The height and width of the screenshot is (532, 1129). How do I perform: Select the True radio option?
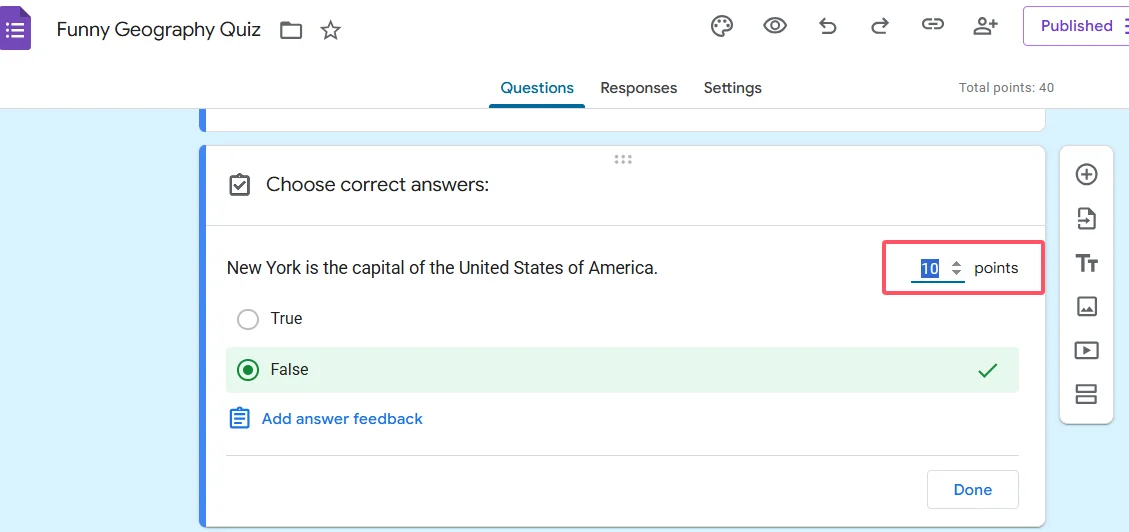click(x=248, y=319)
